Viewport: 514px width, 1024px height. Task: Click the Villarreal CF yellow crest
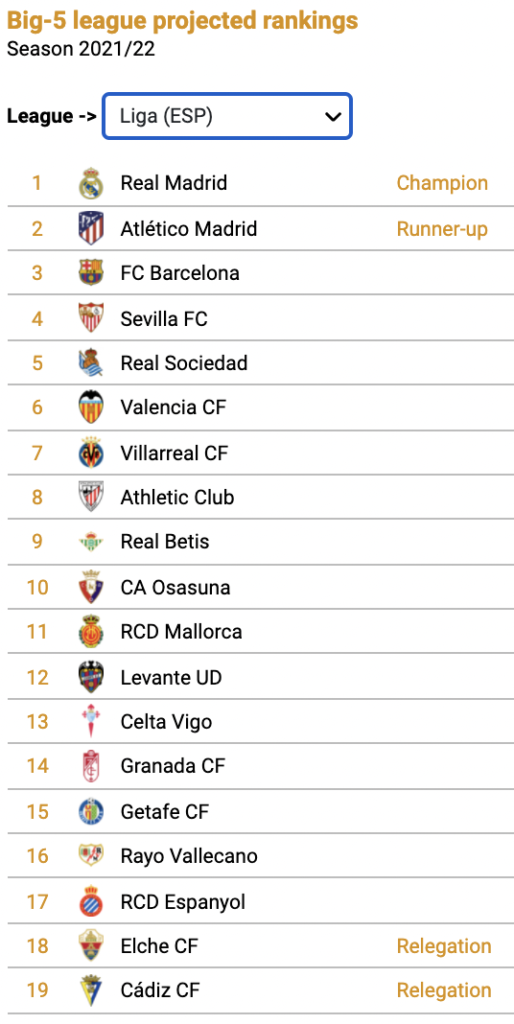(91, 453)
